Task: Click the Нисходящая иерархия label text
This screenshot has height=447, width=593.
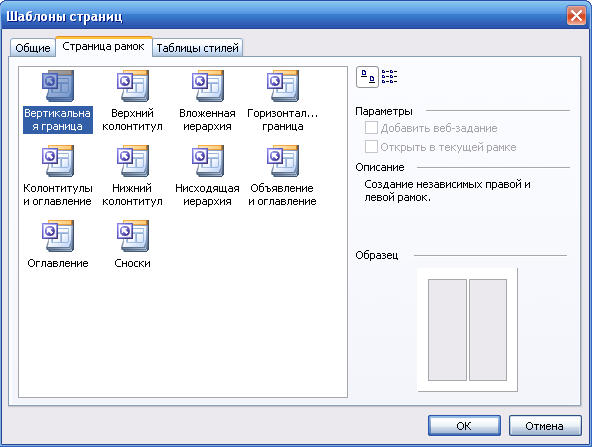Action: (x=208, y=194)
